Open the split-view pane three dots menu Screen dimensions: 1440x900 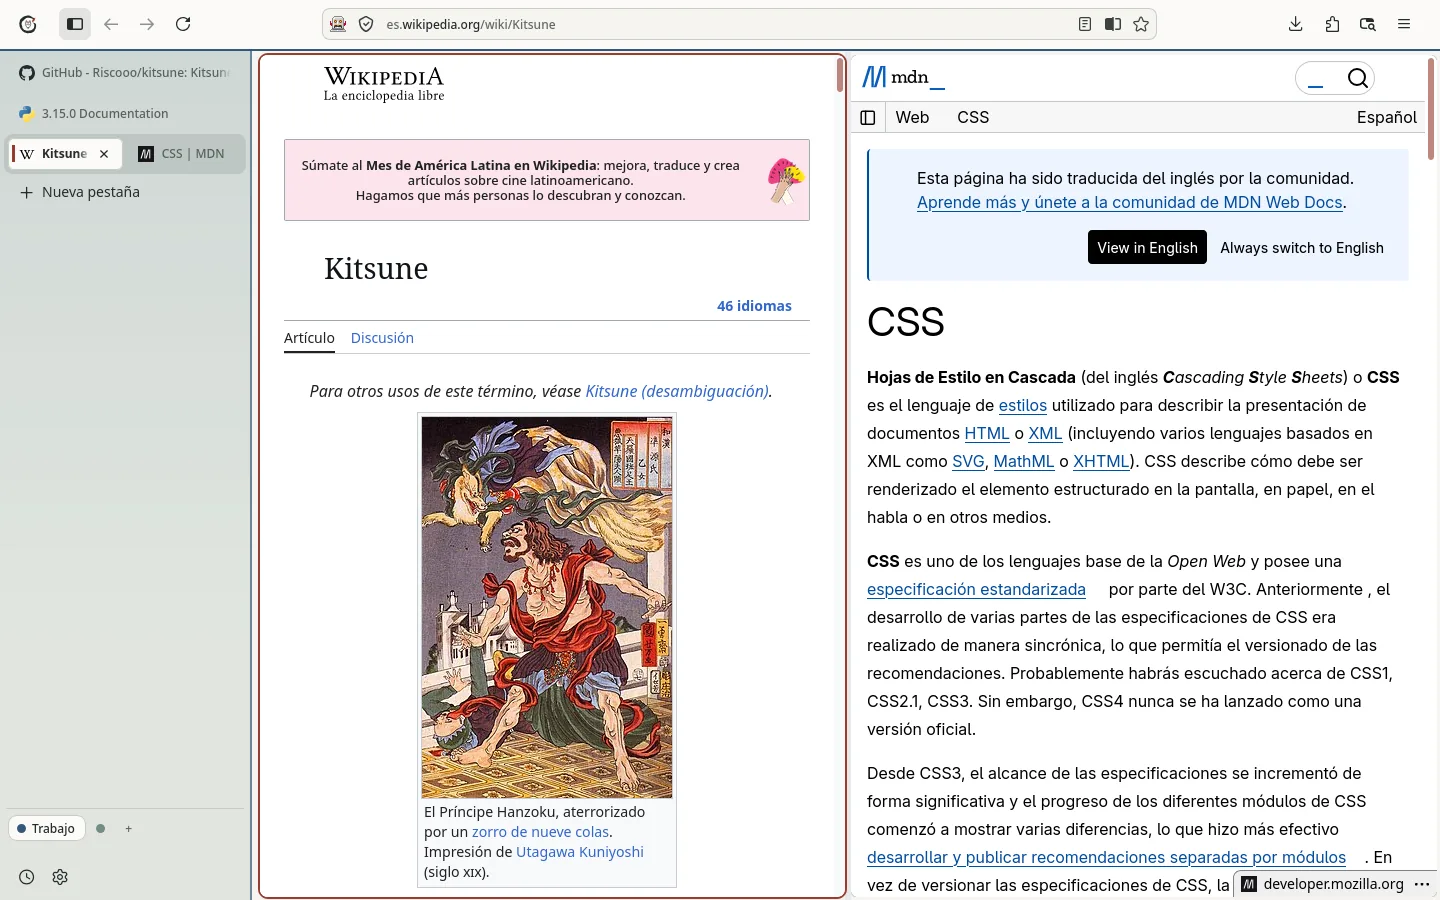[1422, 884]
